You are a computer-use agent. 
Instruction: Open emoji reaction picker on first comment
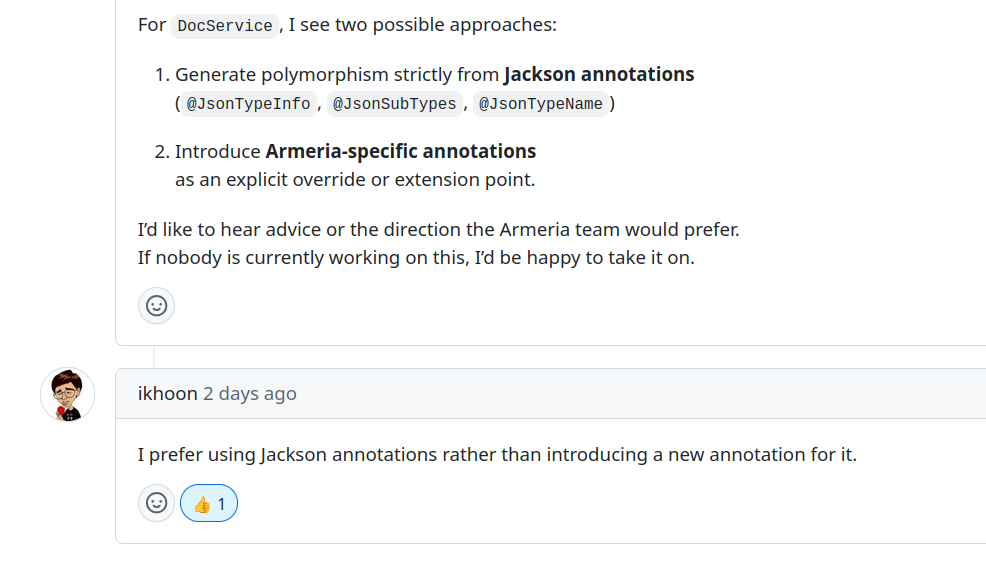[x=156, y=306]
